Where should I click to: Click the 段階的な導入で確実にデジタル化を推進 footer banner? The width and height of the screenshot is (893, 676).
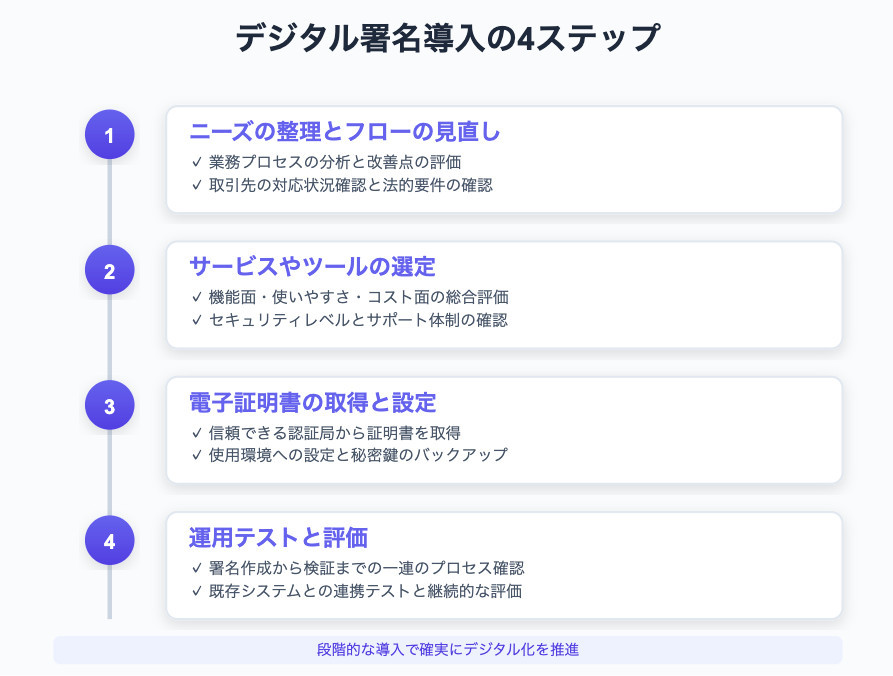[447, 649]
